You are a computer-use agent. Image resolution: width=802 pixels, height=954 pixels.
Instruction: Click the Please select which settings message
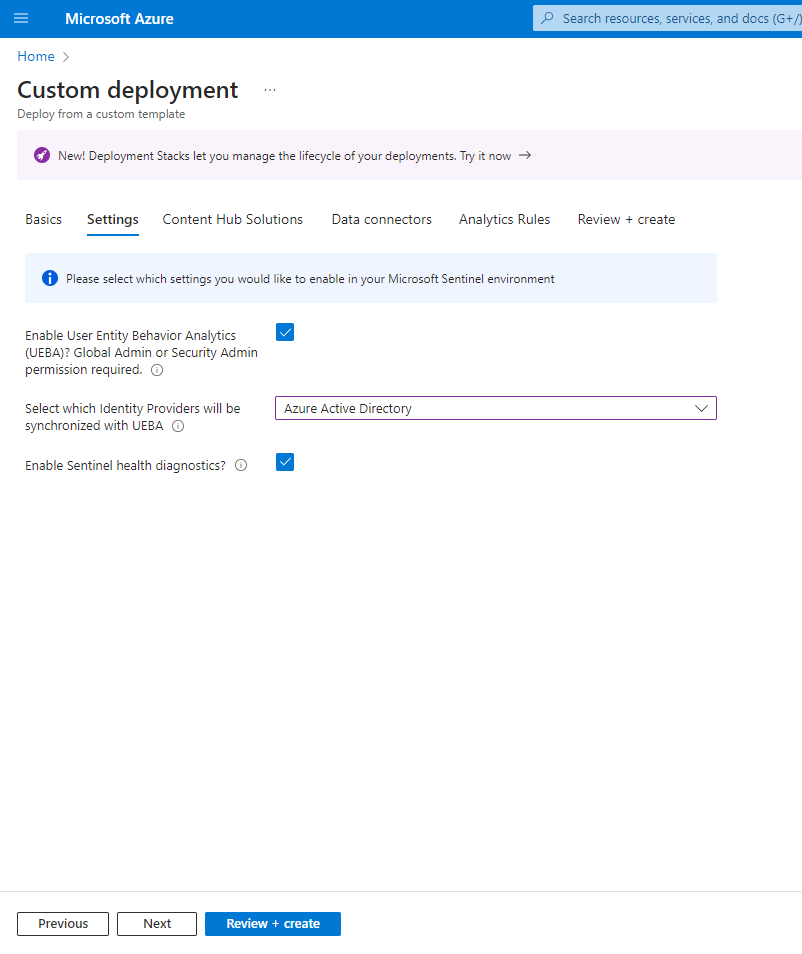(x=310, y=279)
